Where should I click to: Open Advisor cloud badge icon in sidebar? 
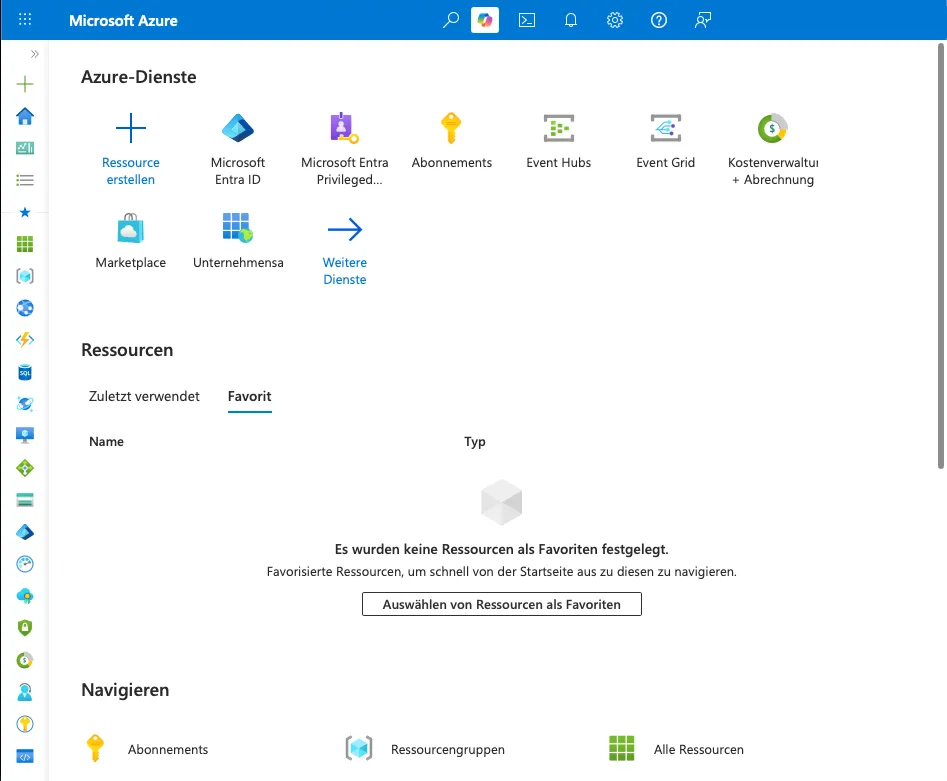pyautogui.click(x=25, y=596)
